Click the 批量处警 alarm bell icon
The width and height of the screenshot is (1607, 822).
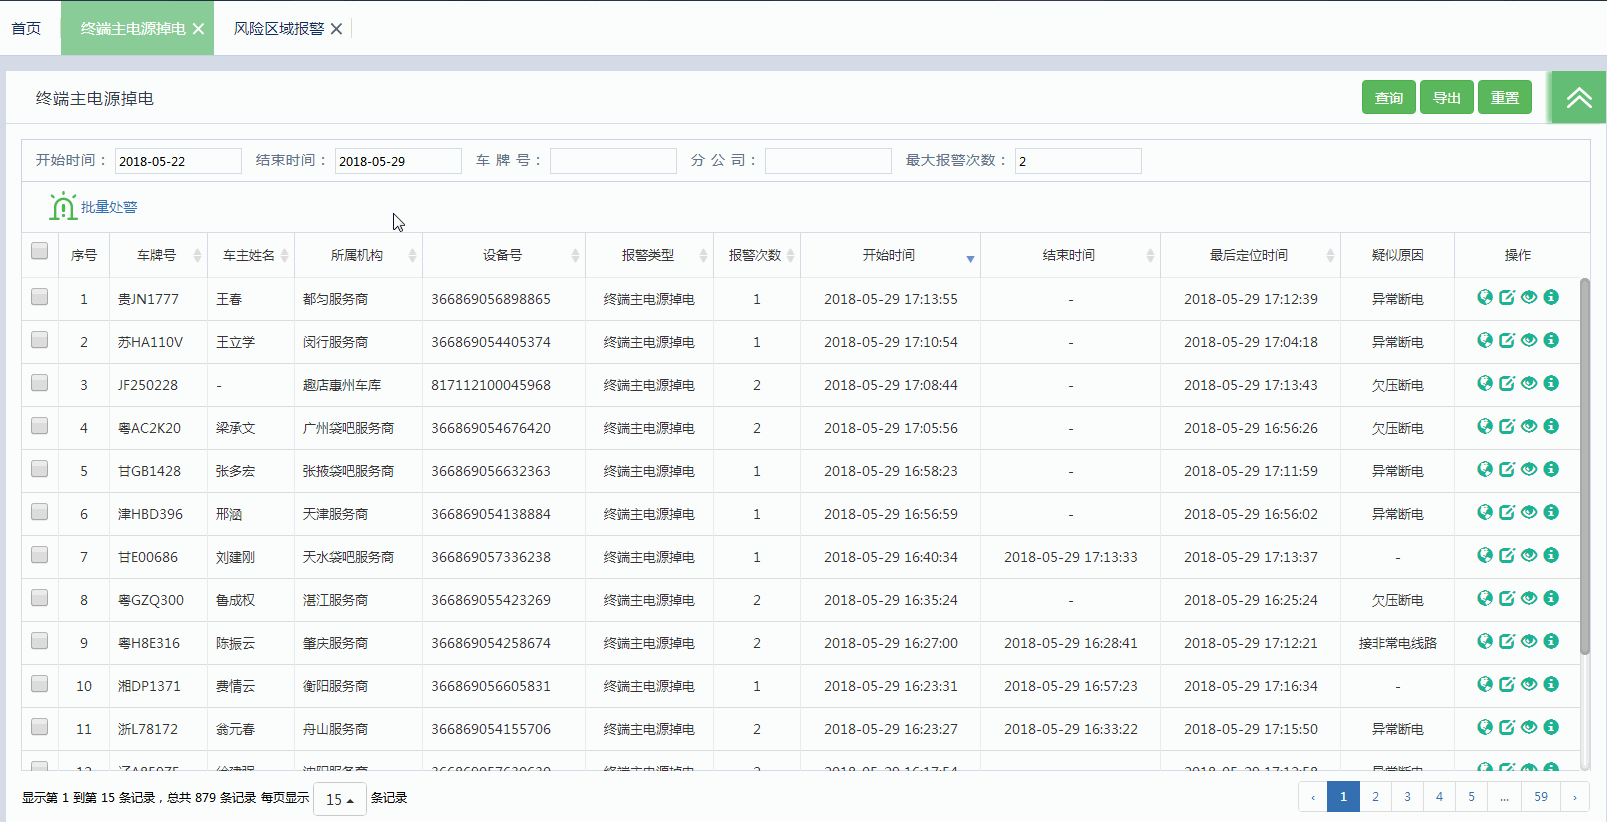coord(63,207)
